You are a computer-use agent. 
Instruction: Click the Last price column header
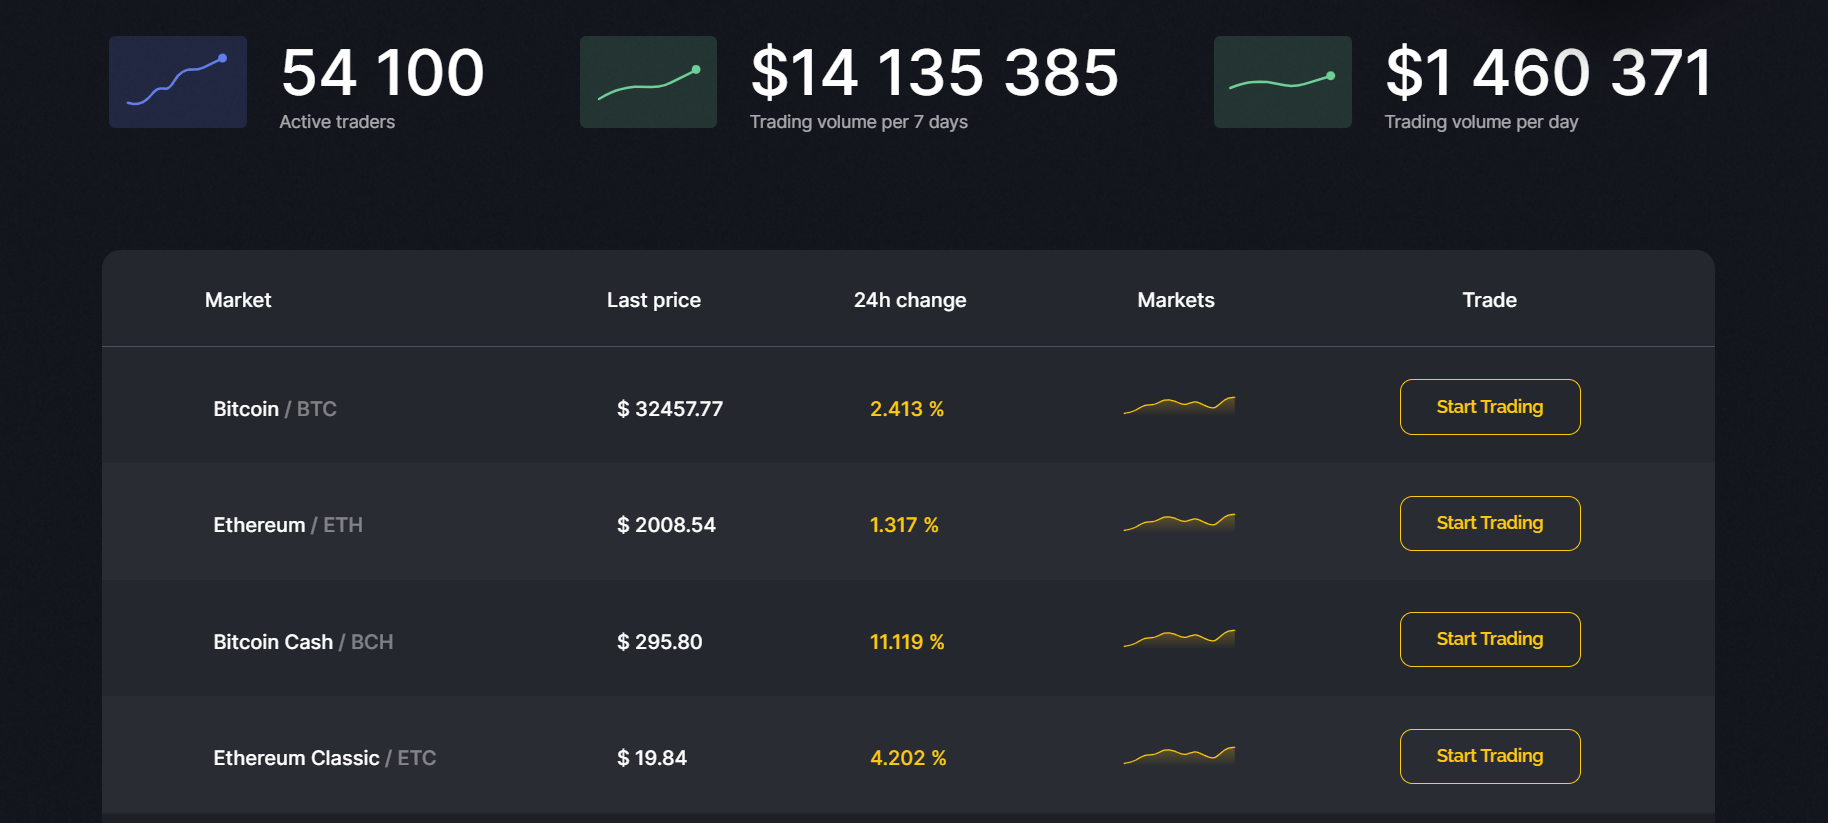[x=654, y=300]
